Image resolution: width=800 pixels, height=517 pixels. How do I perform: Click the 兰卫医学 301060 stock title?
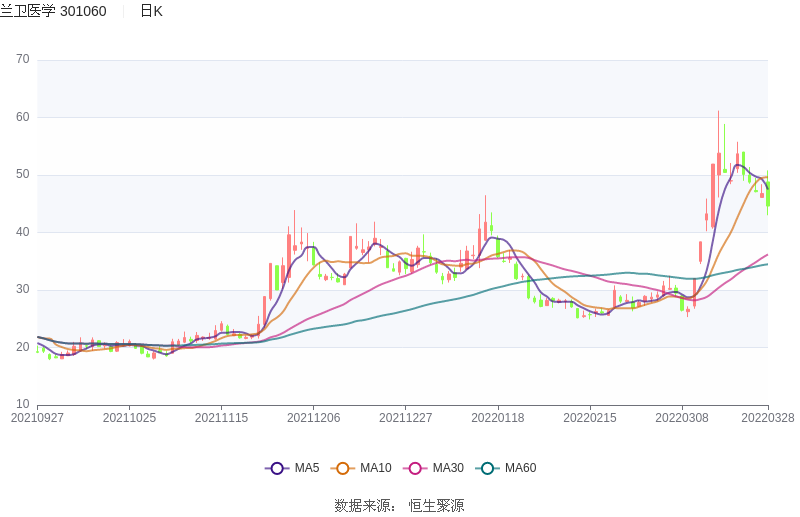click(x=54, y=11)
